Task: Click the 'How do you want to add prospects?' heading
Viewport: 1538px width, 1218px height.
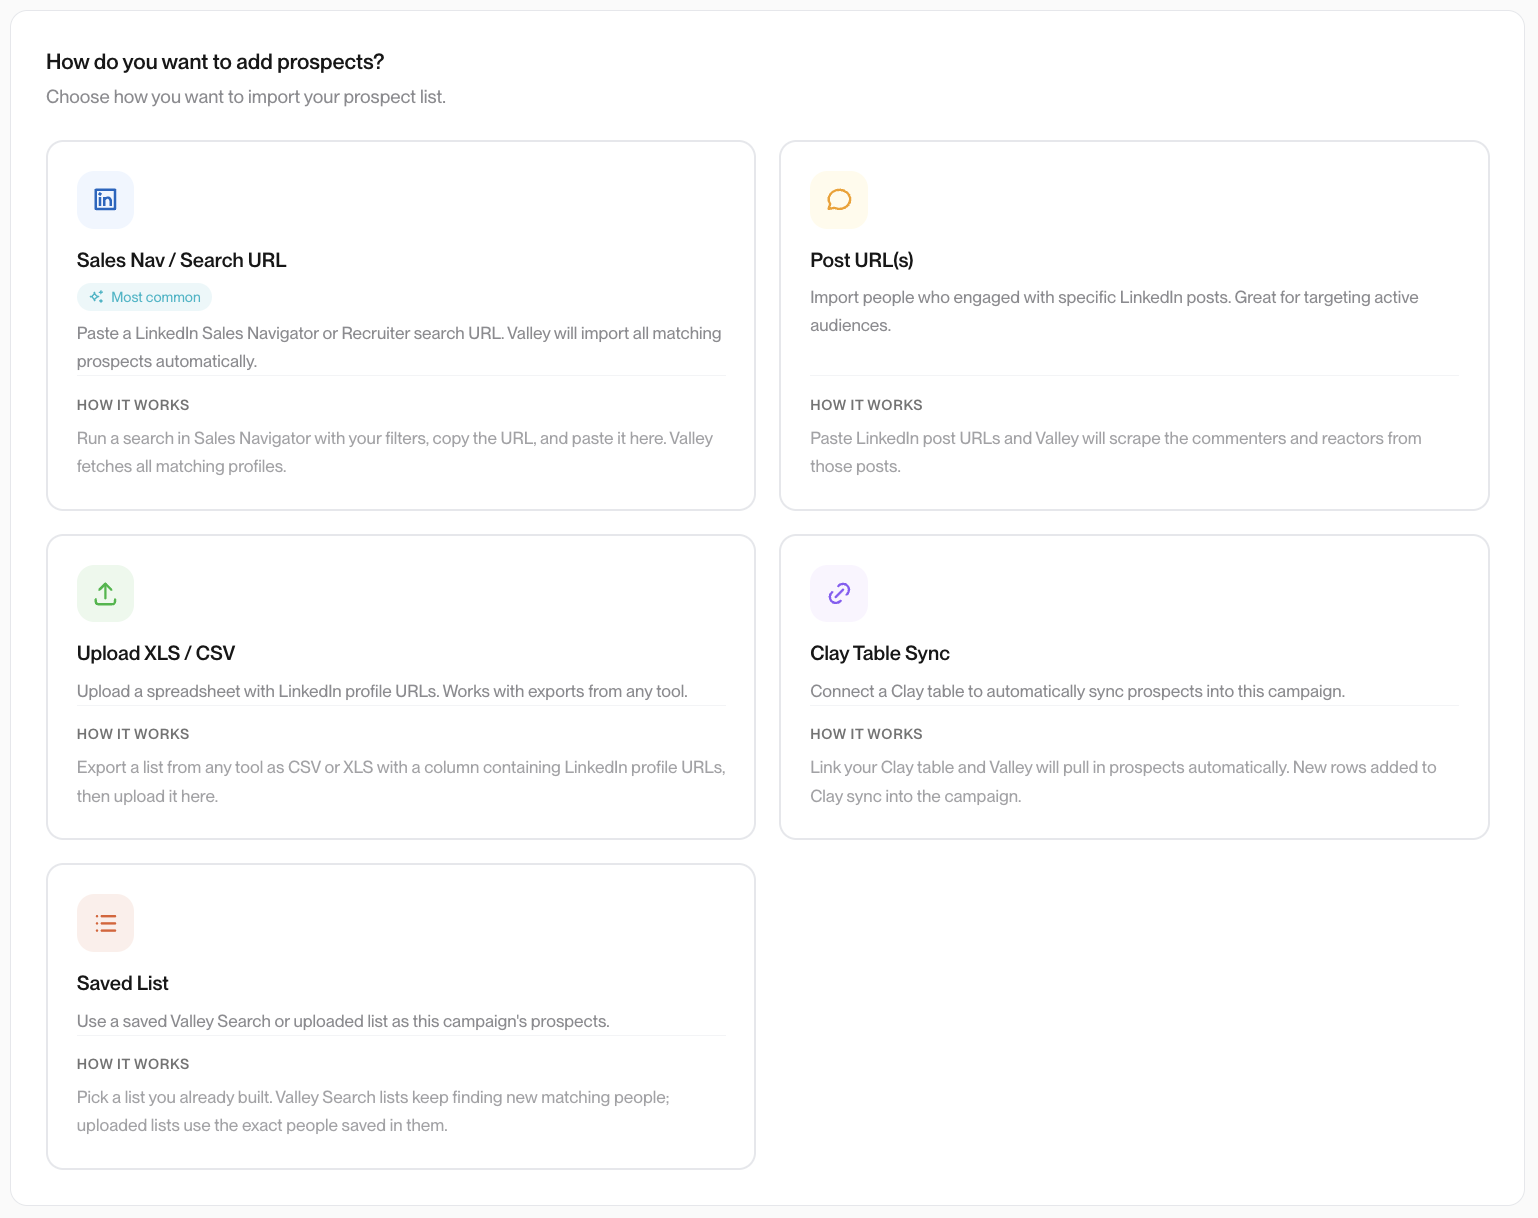Action: [x=215, y=62]
